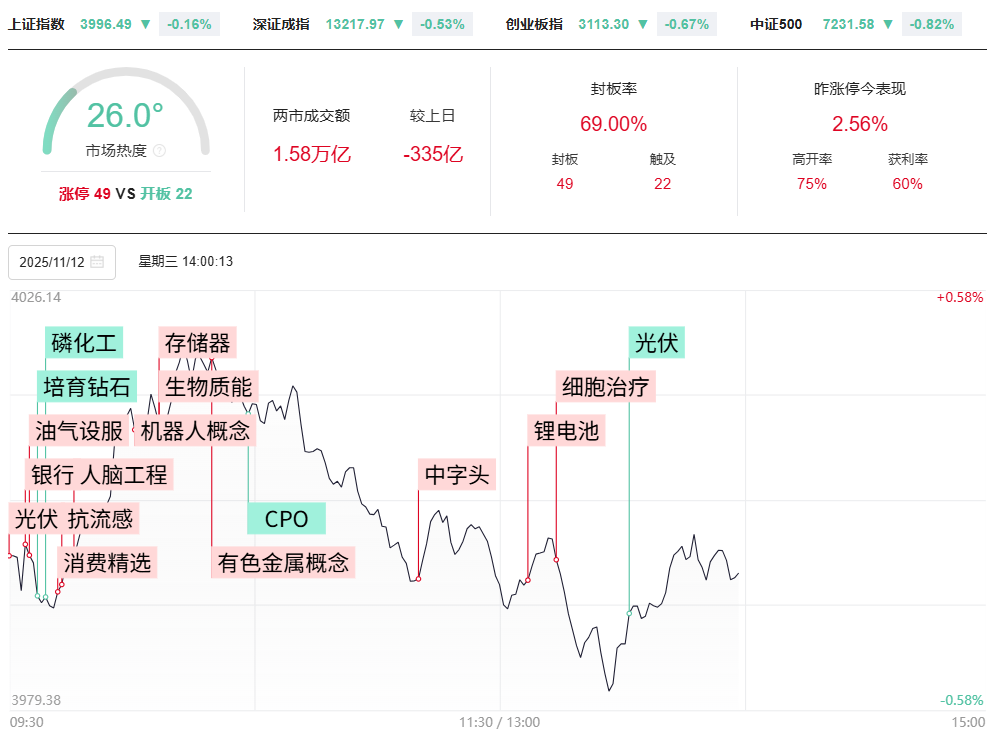Select the 中证500 index label

click(776, 24)
